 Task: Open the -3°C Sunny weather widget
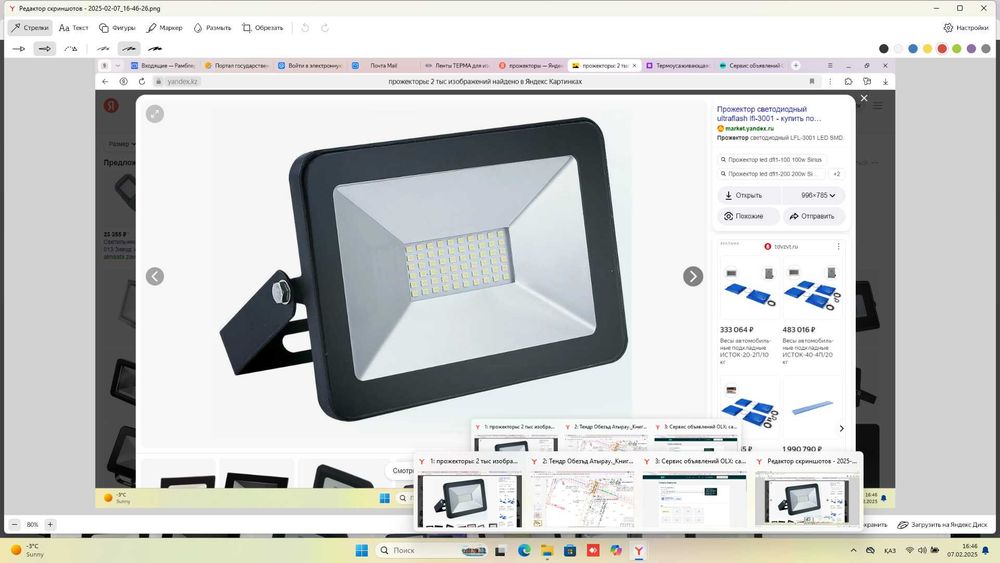pyautogui.click(x=27, y=550)
